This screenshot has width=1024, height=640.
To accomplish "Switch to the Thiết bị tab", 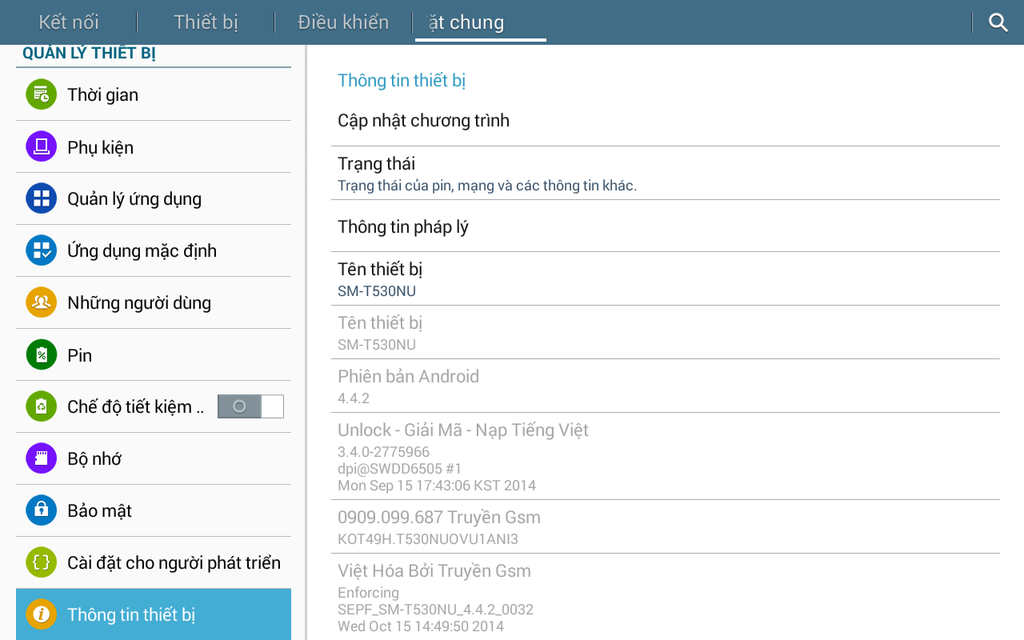I will coord(206,22).
